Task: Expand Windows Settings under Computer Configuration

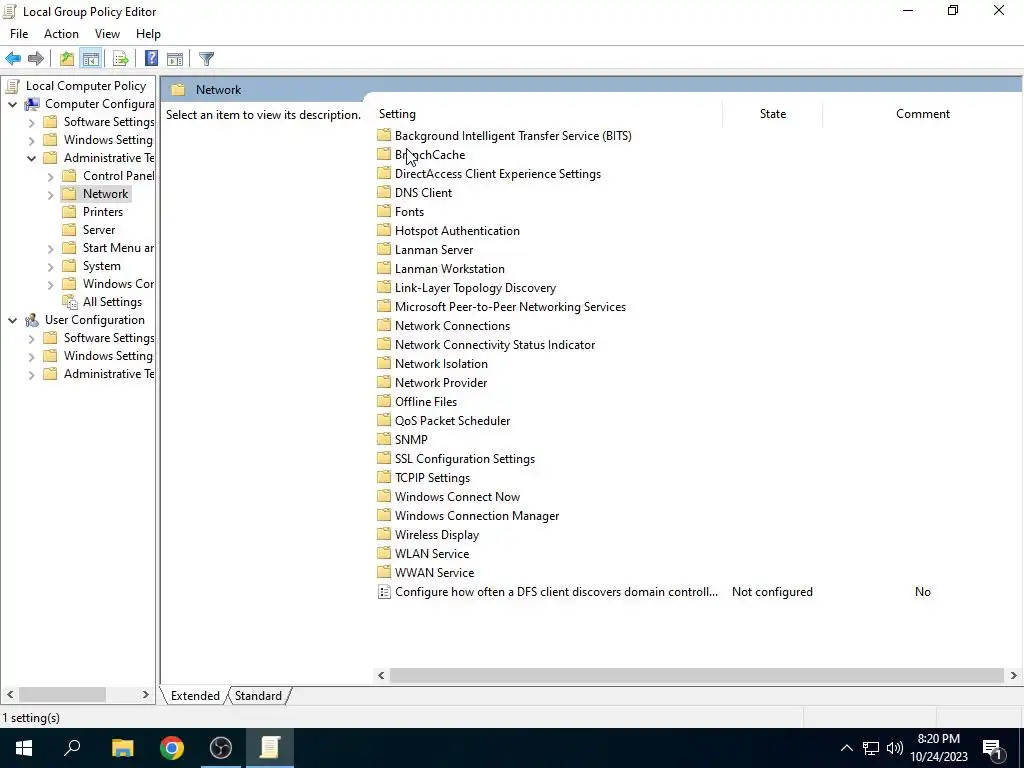Action: 31,140
